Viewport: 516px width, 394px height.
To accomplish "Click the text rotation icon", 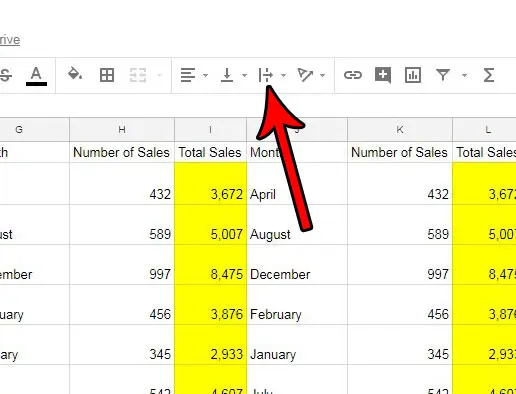I will 305,75.
